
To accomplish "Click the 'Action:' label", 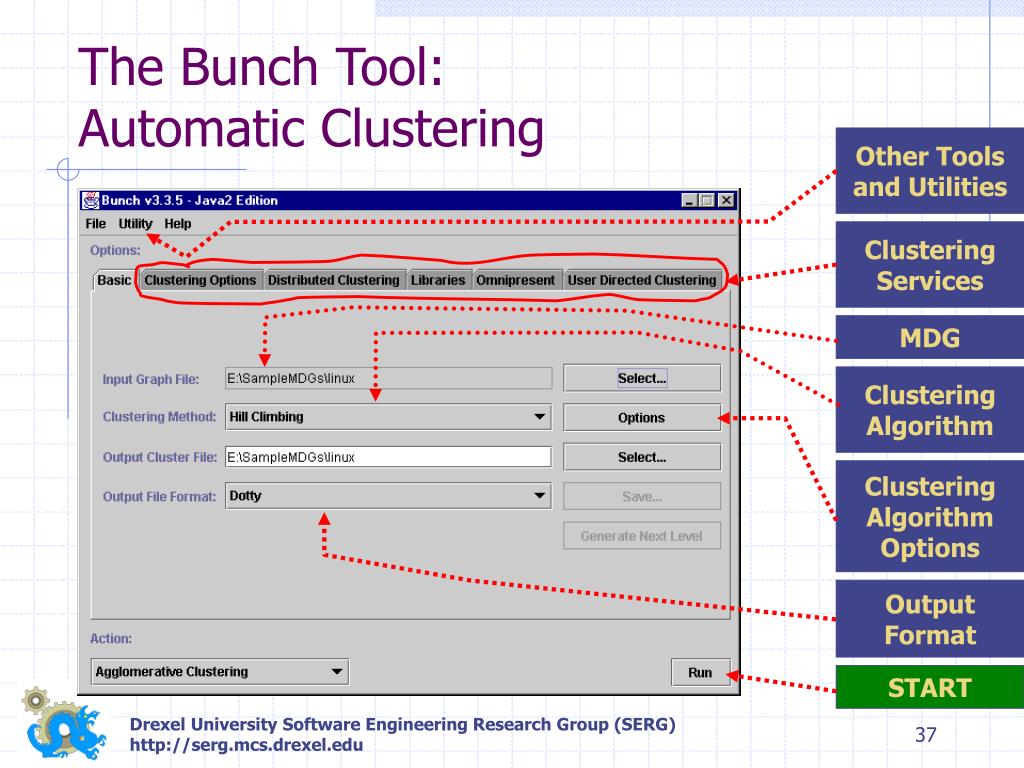I will [111, 639].
